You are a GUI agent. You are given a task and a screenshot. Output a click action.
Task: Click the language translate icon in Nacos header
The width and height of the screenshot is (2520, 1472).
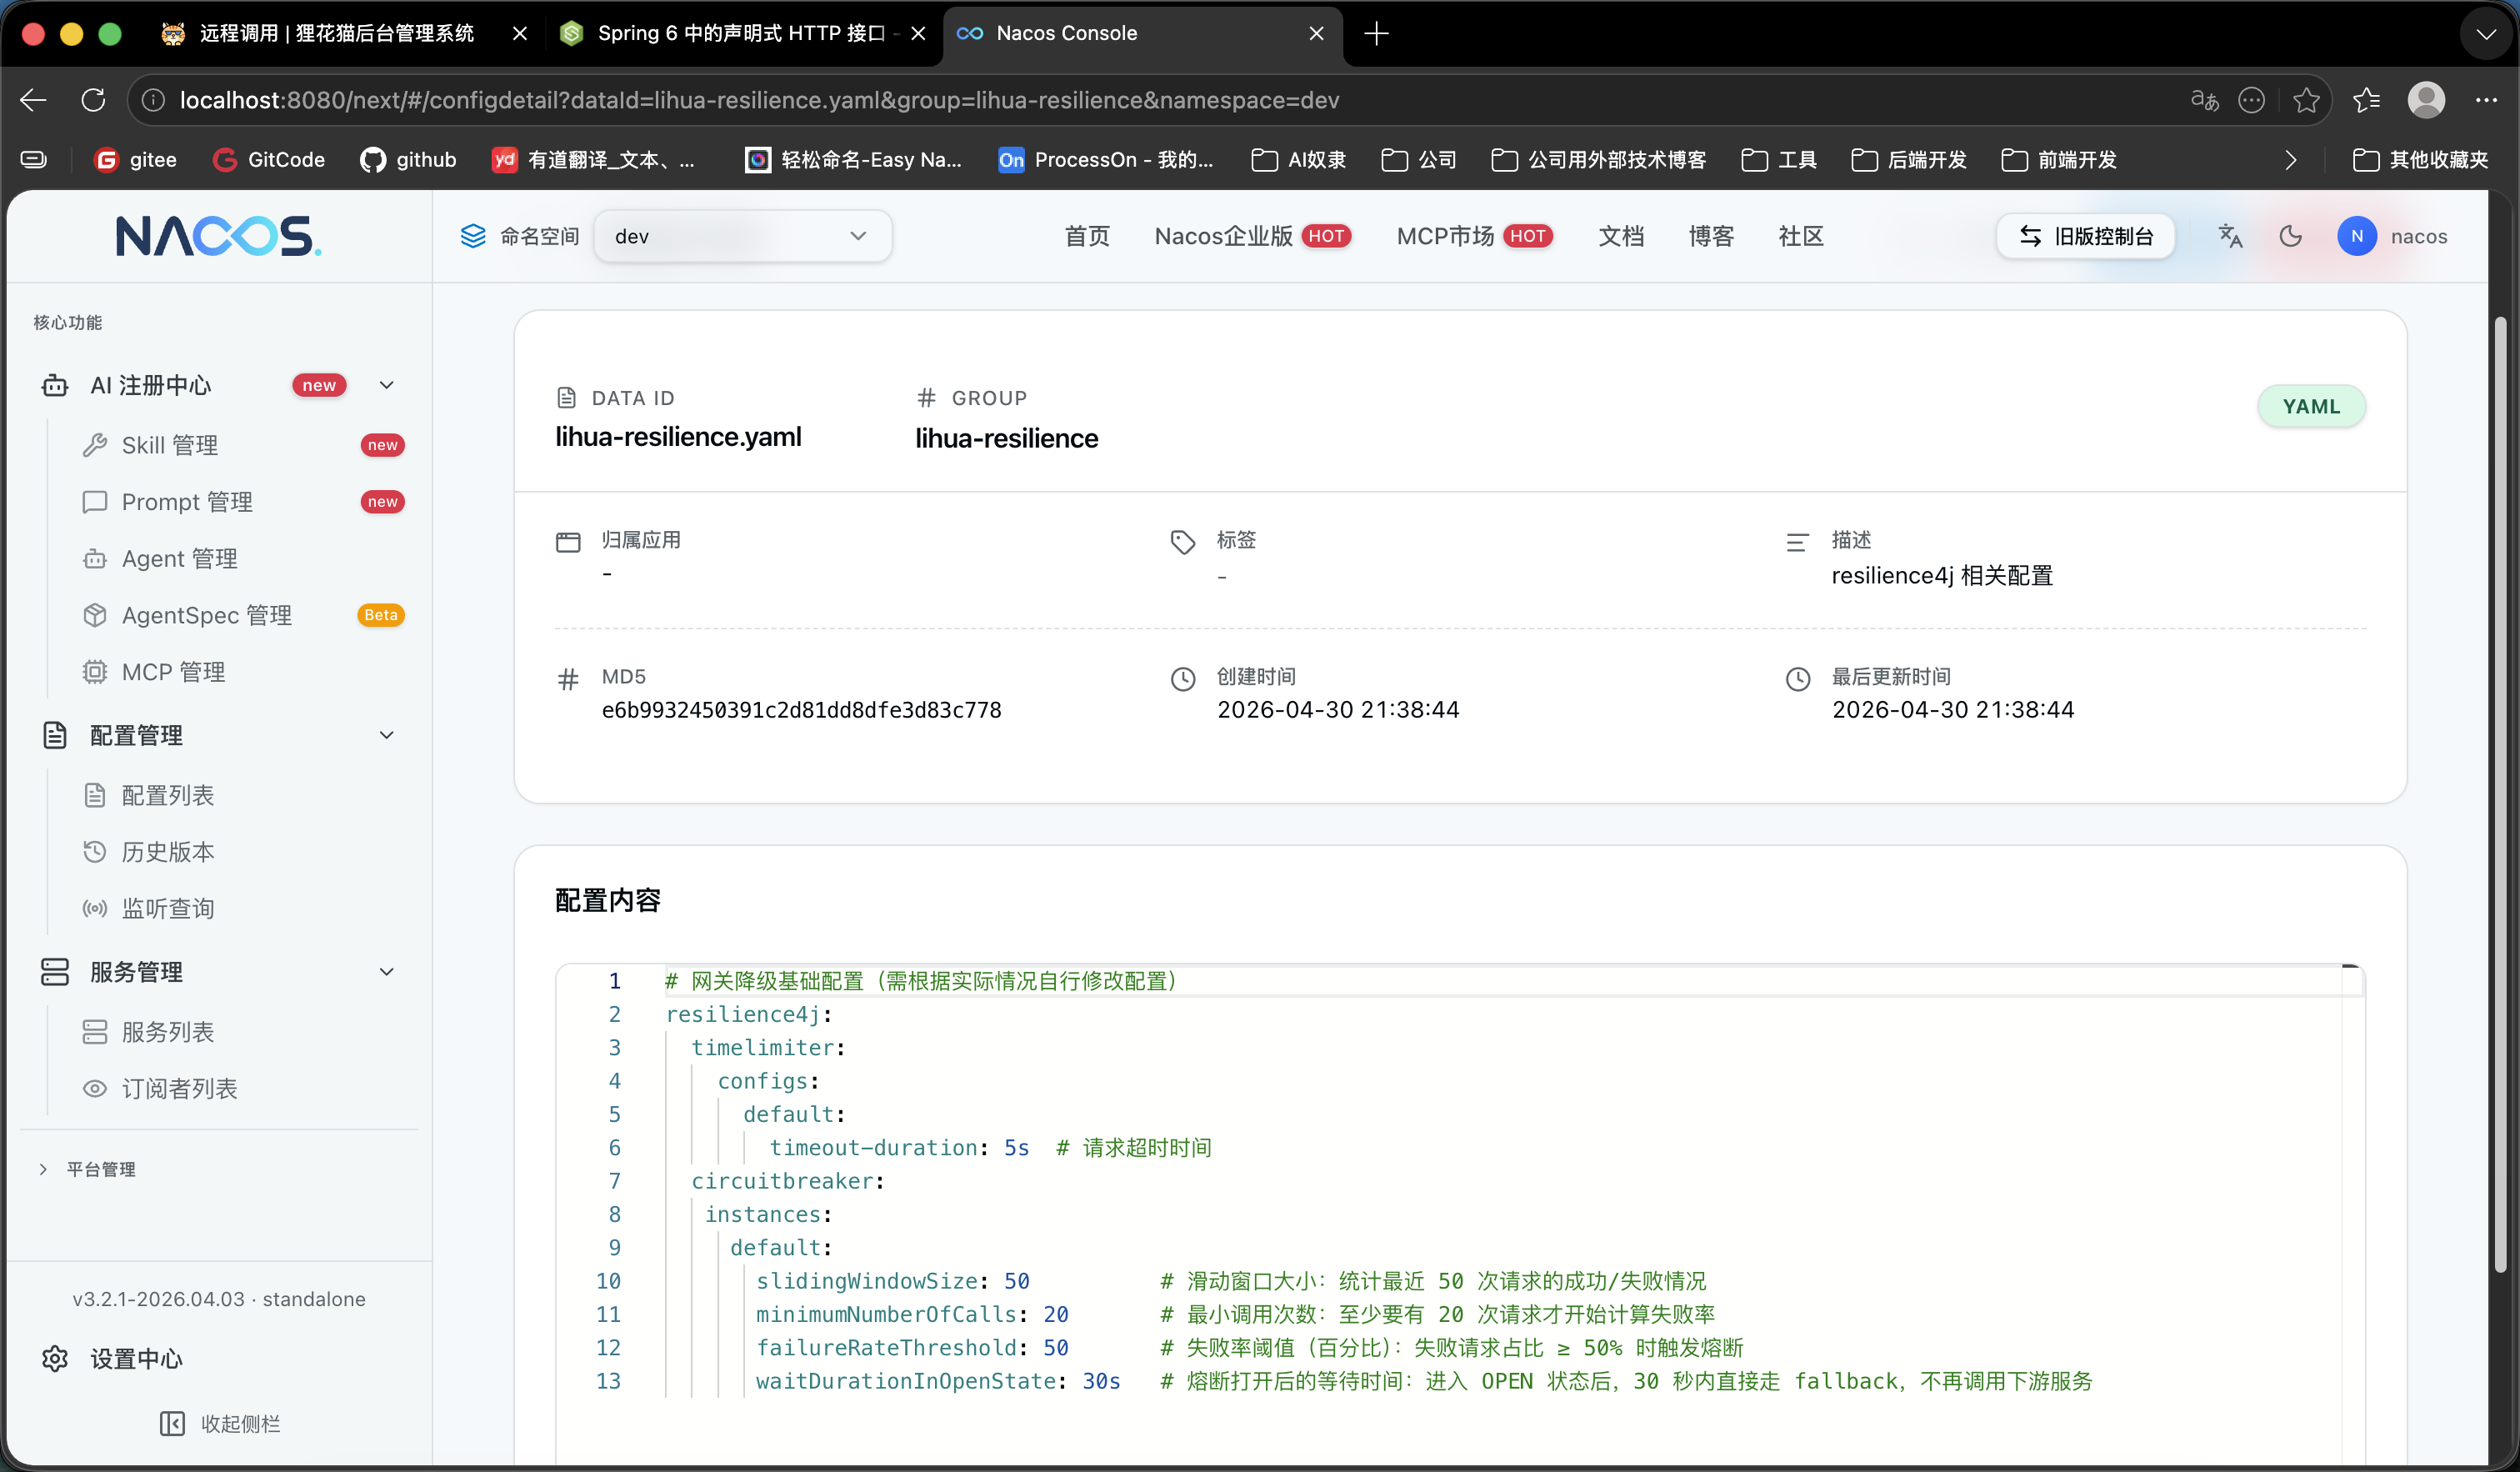2230,236
